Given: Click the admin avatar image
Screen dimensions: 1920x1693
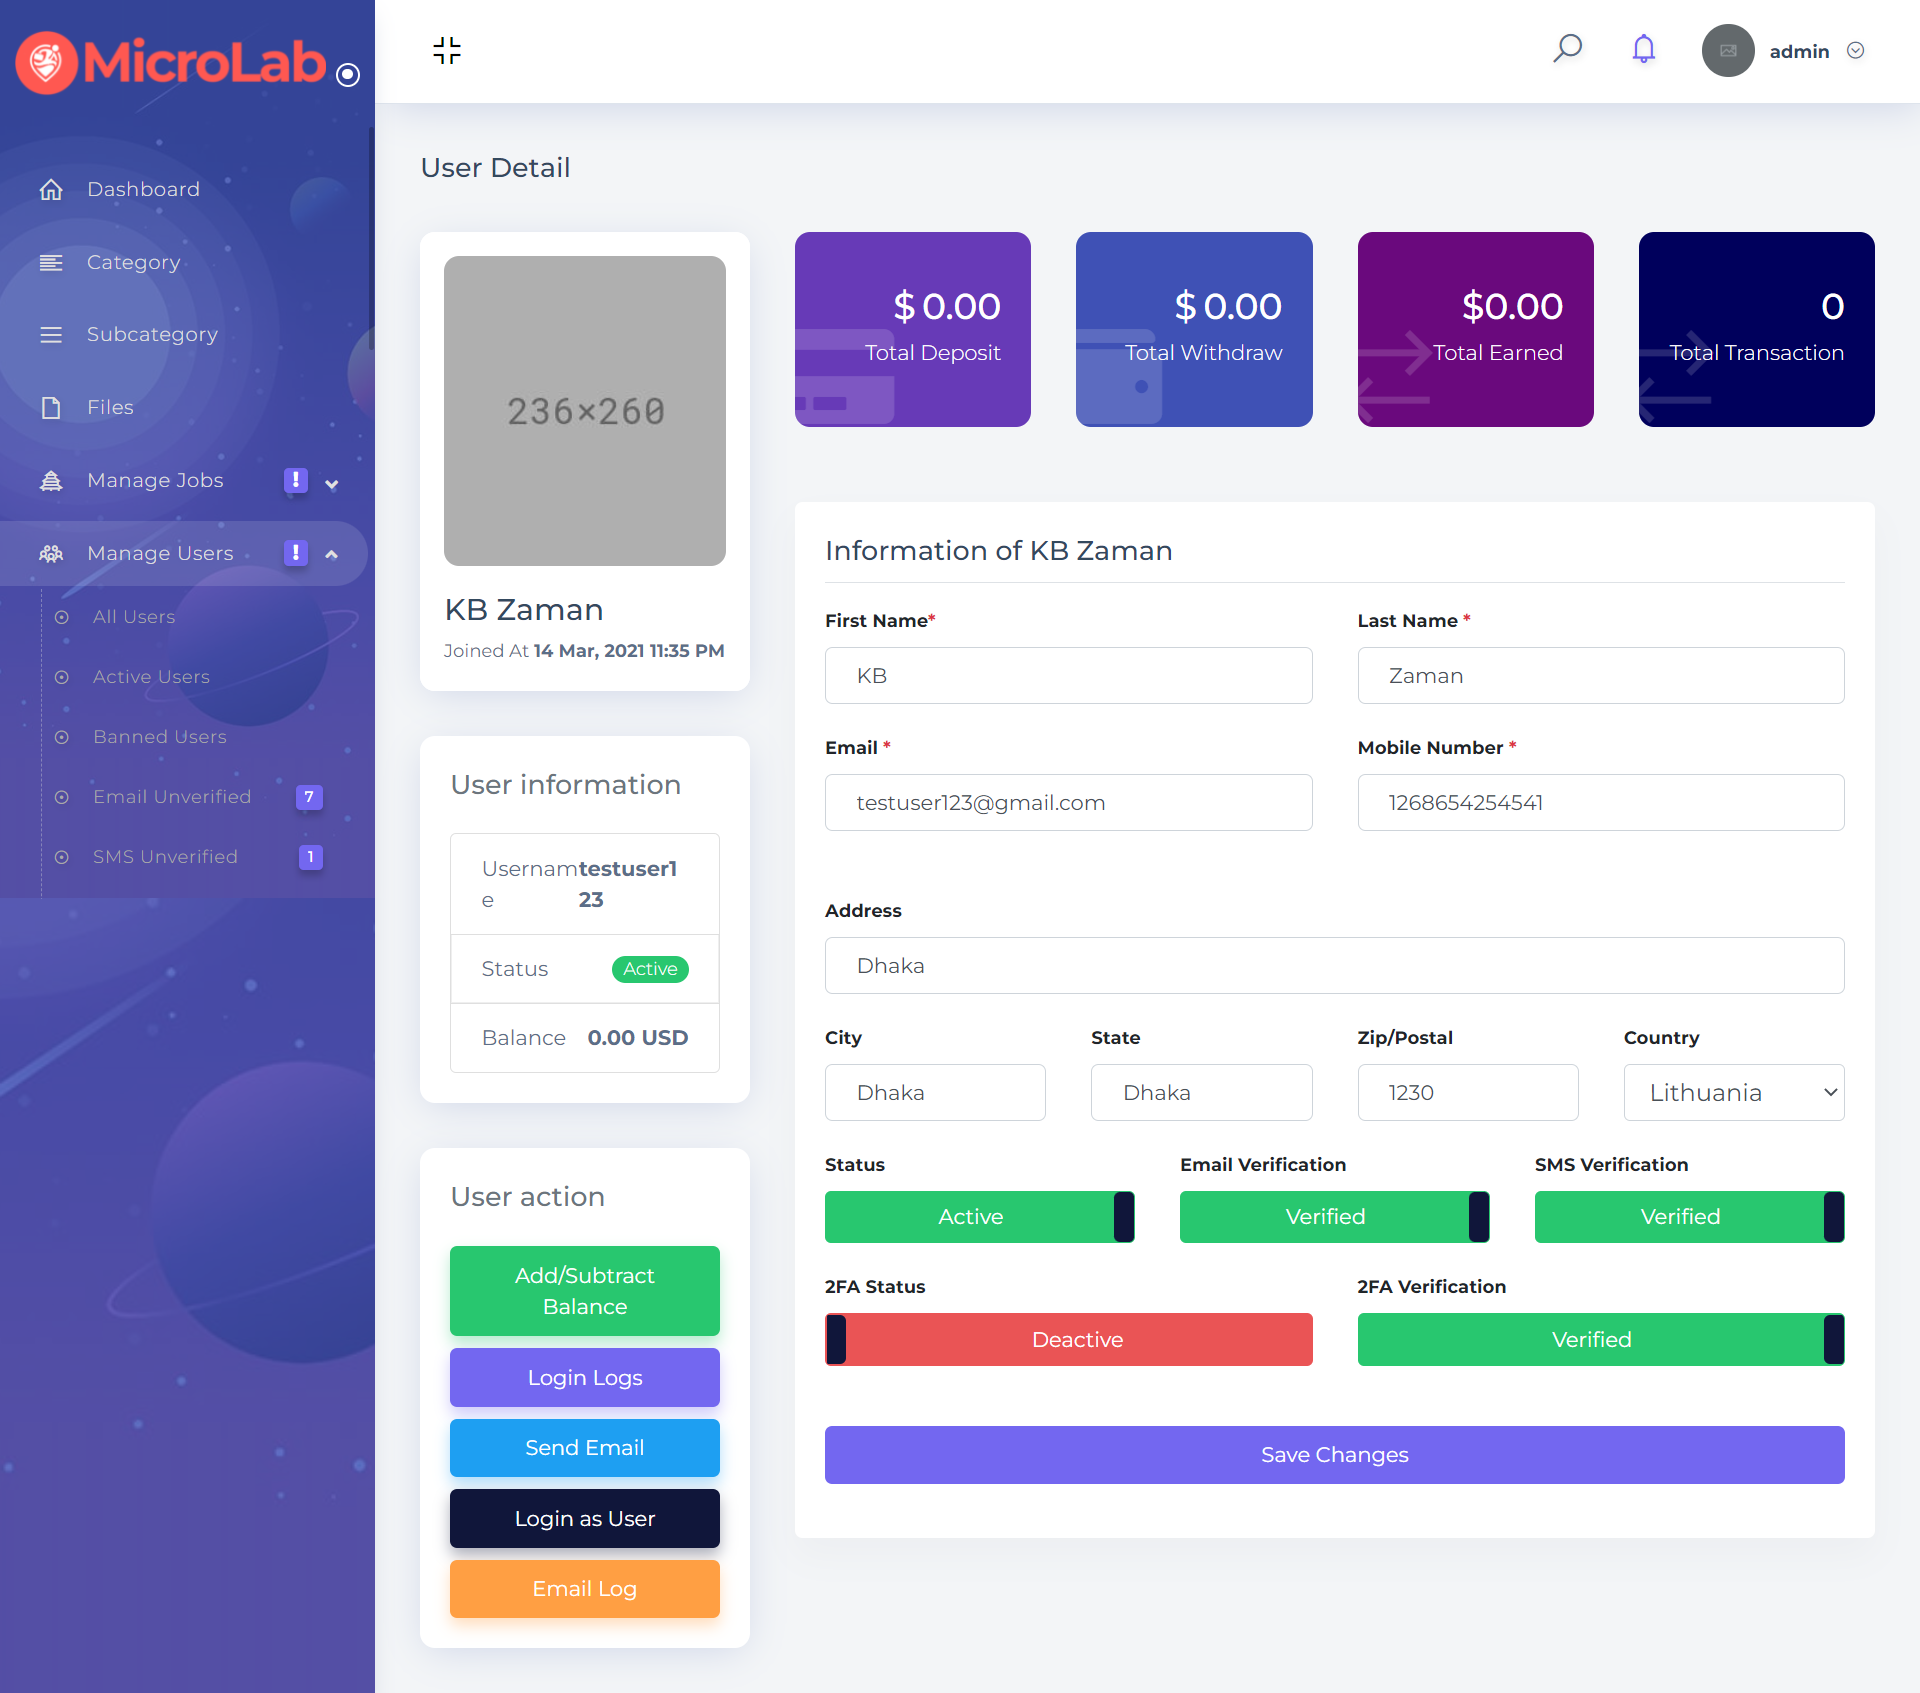Looking at the screenshot, I should (1727, 51).
